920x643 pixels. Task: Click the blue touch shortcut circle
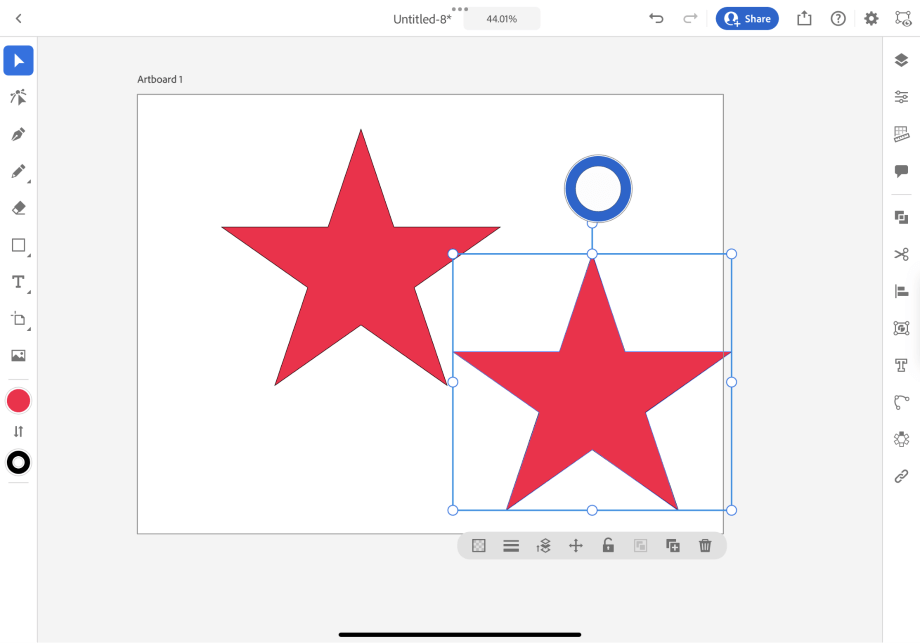598,189
